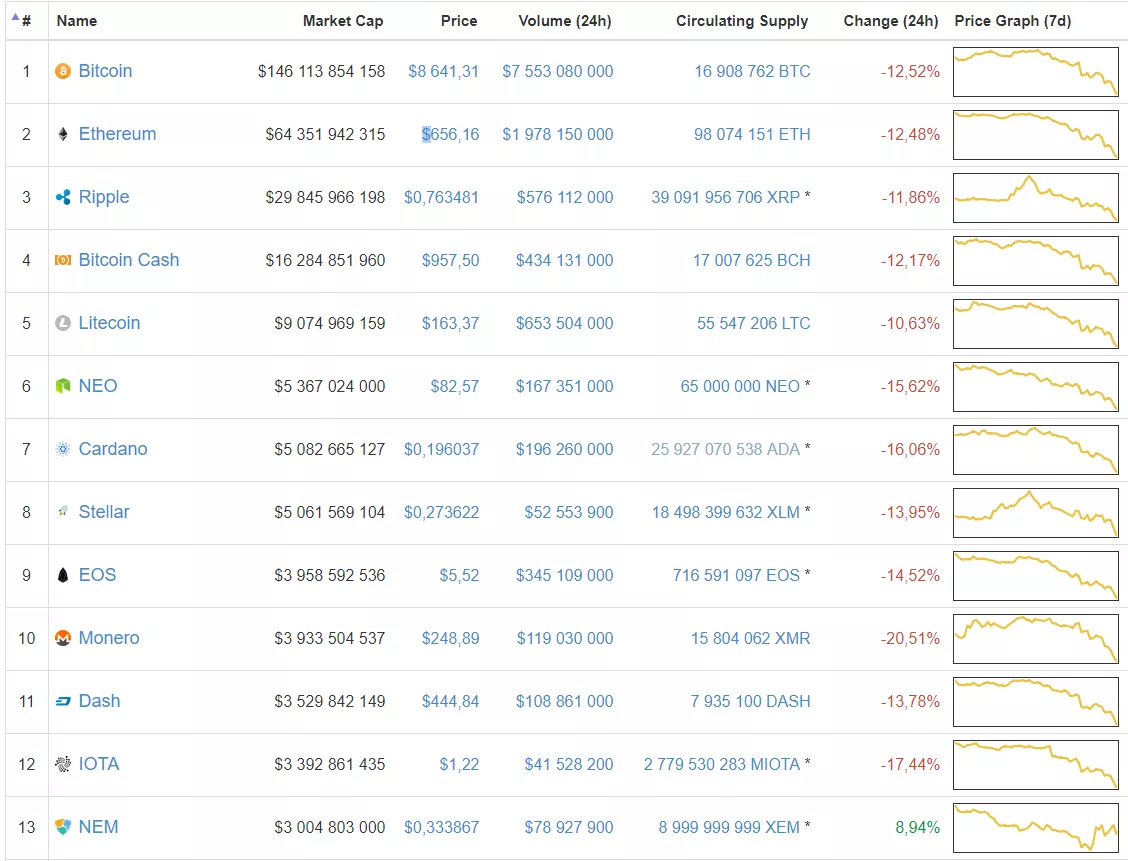Click the Ripple logo icon
Screen dimensions: 1128x861
tap(63, 197)
